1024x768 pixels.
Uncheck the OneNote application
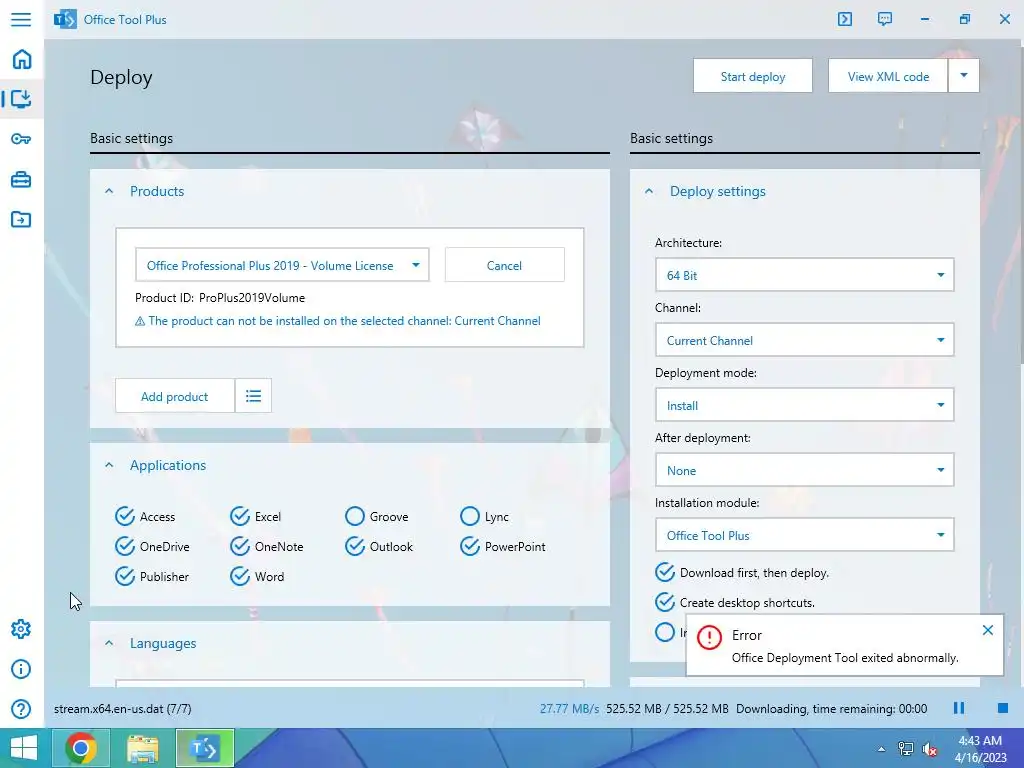pyautogui.click(x=240, y=547)
